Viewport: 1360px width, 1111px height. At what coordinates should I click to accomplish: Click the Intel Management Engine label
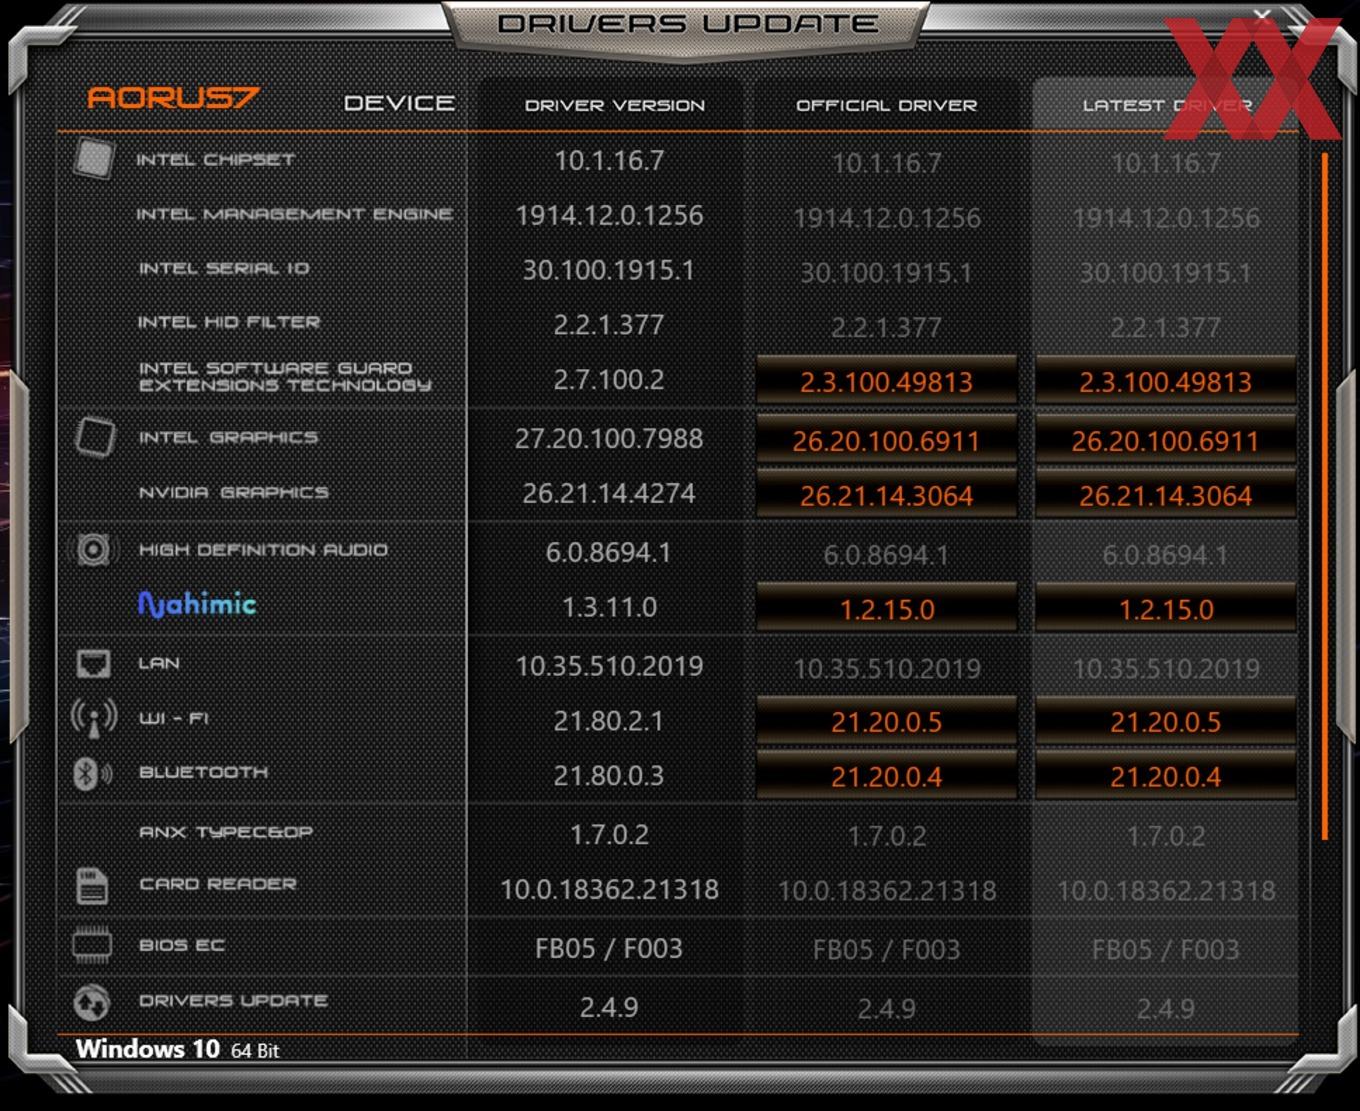click(x=295, y=214)
